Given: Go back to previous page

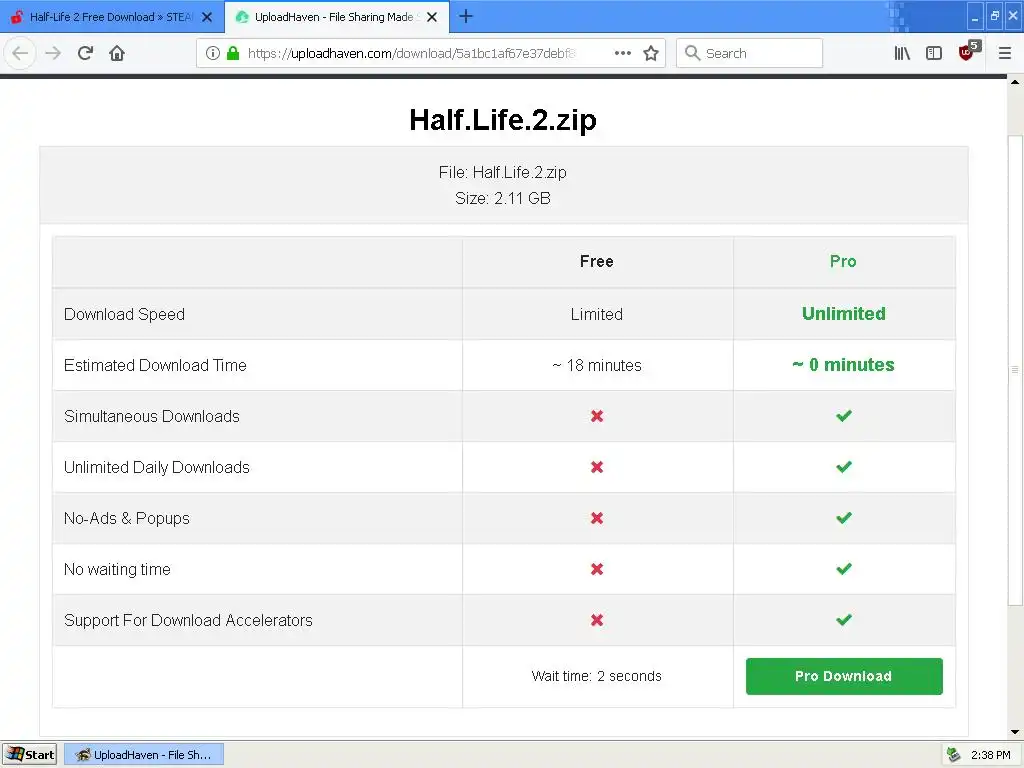Looking at the screenshot, I should coord(20,53).
